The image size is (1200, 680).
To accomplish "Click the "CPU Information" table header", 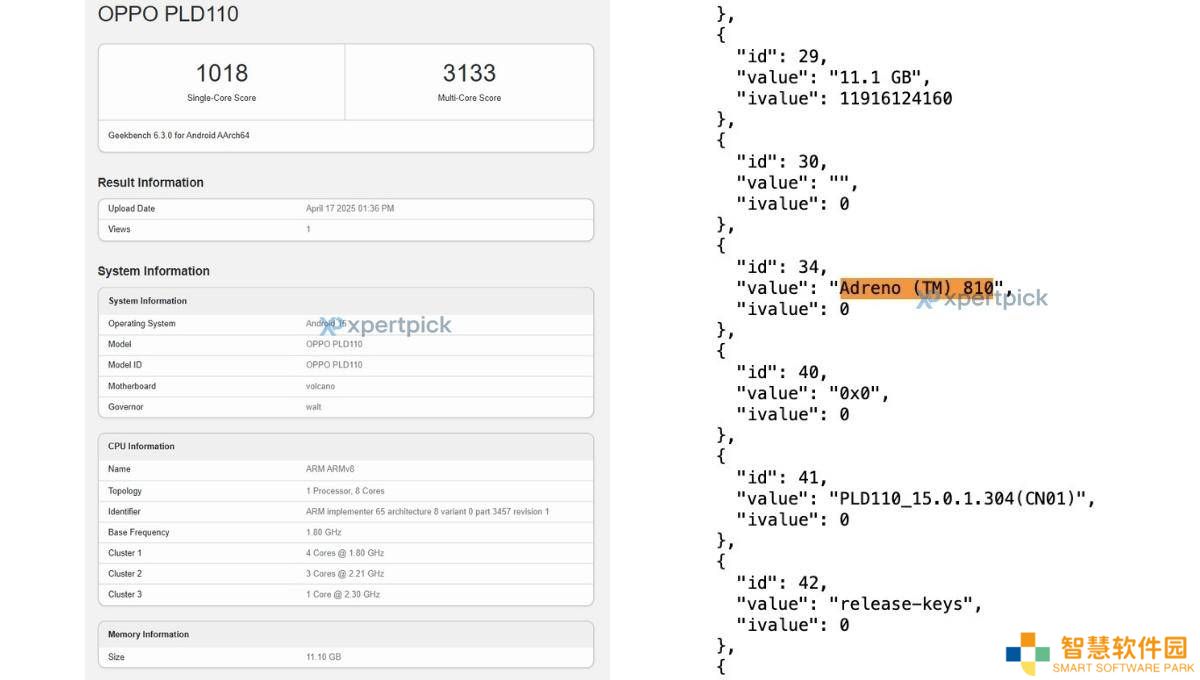I will click(141, 446).
